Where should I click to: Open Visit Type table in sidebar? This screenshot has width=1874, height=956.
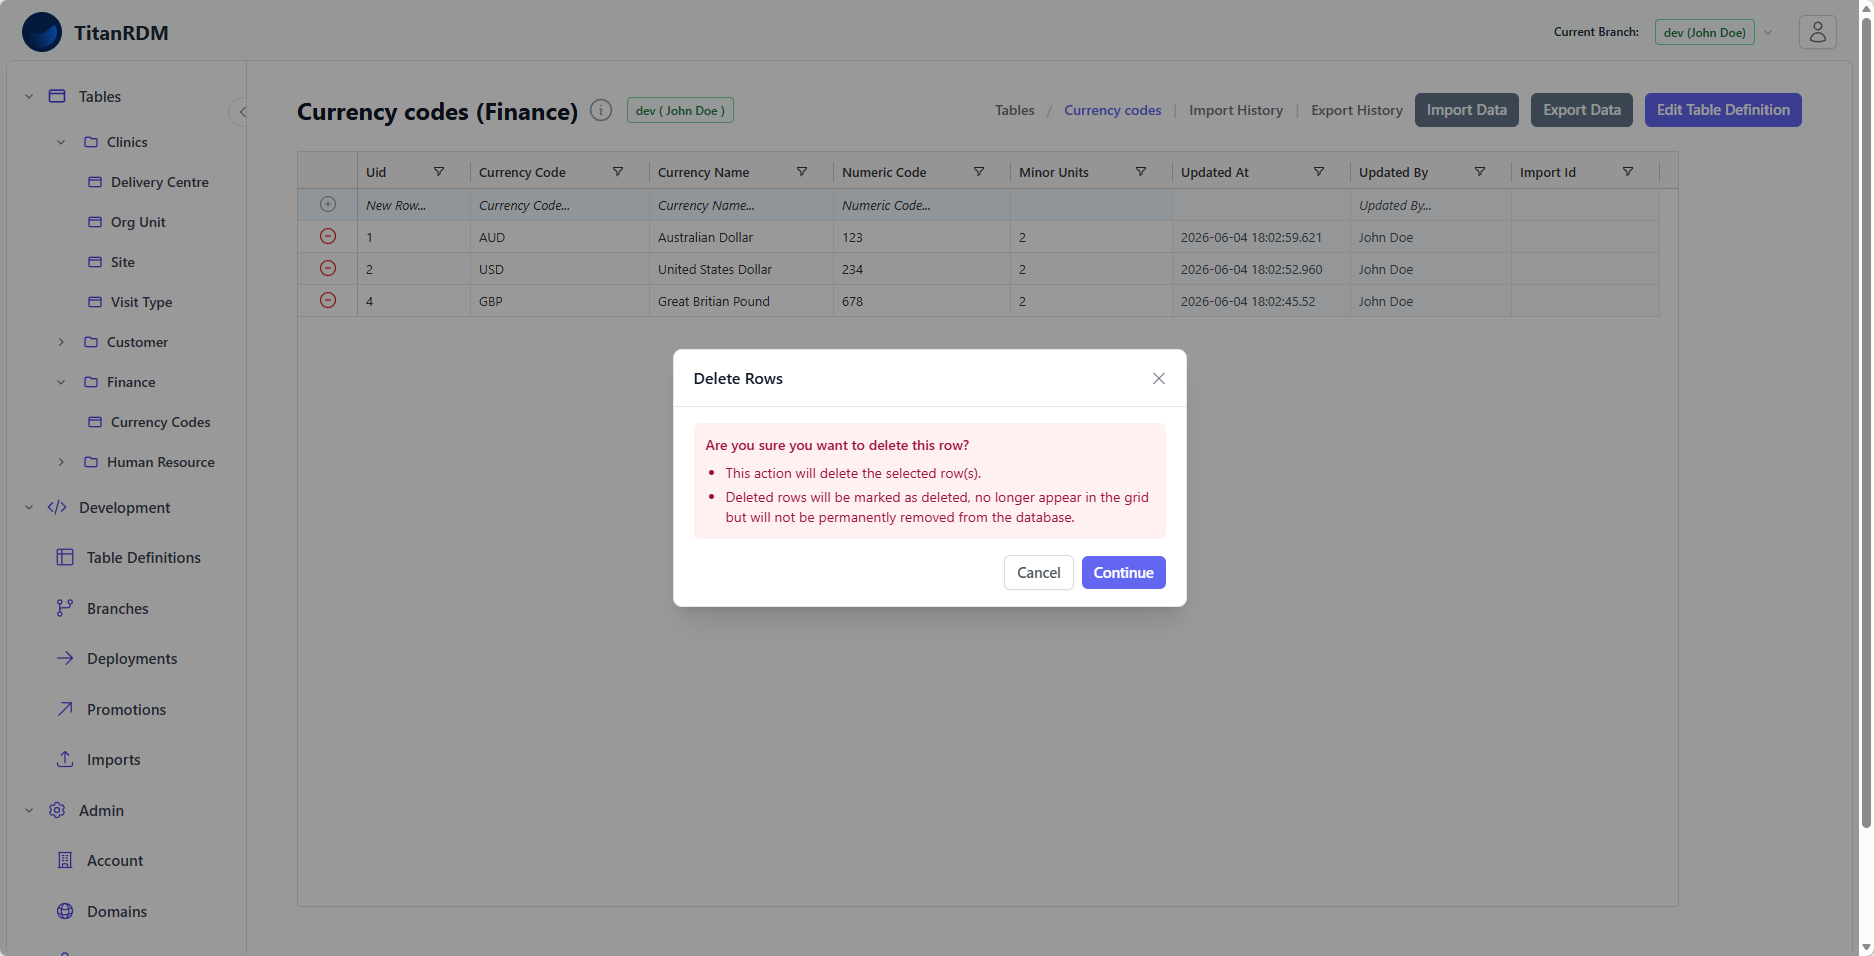pos(130,302)
